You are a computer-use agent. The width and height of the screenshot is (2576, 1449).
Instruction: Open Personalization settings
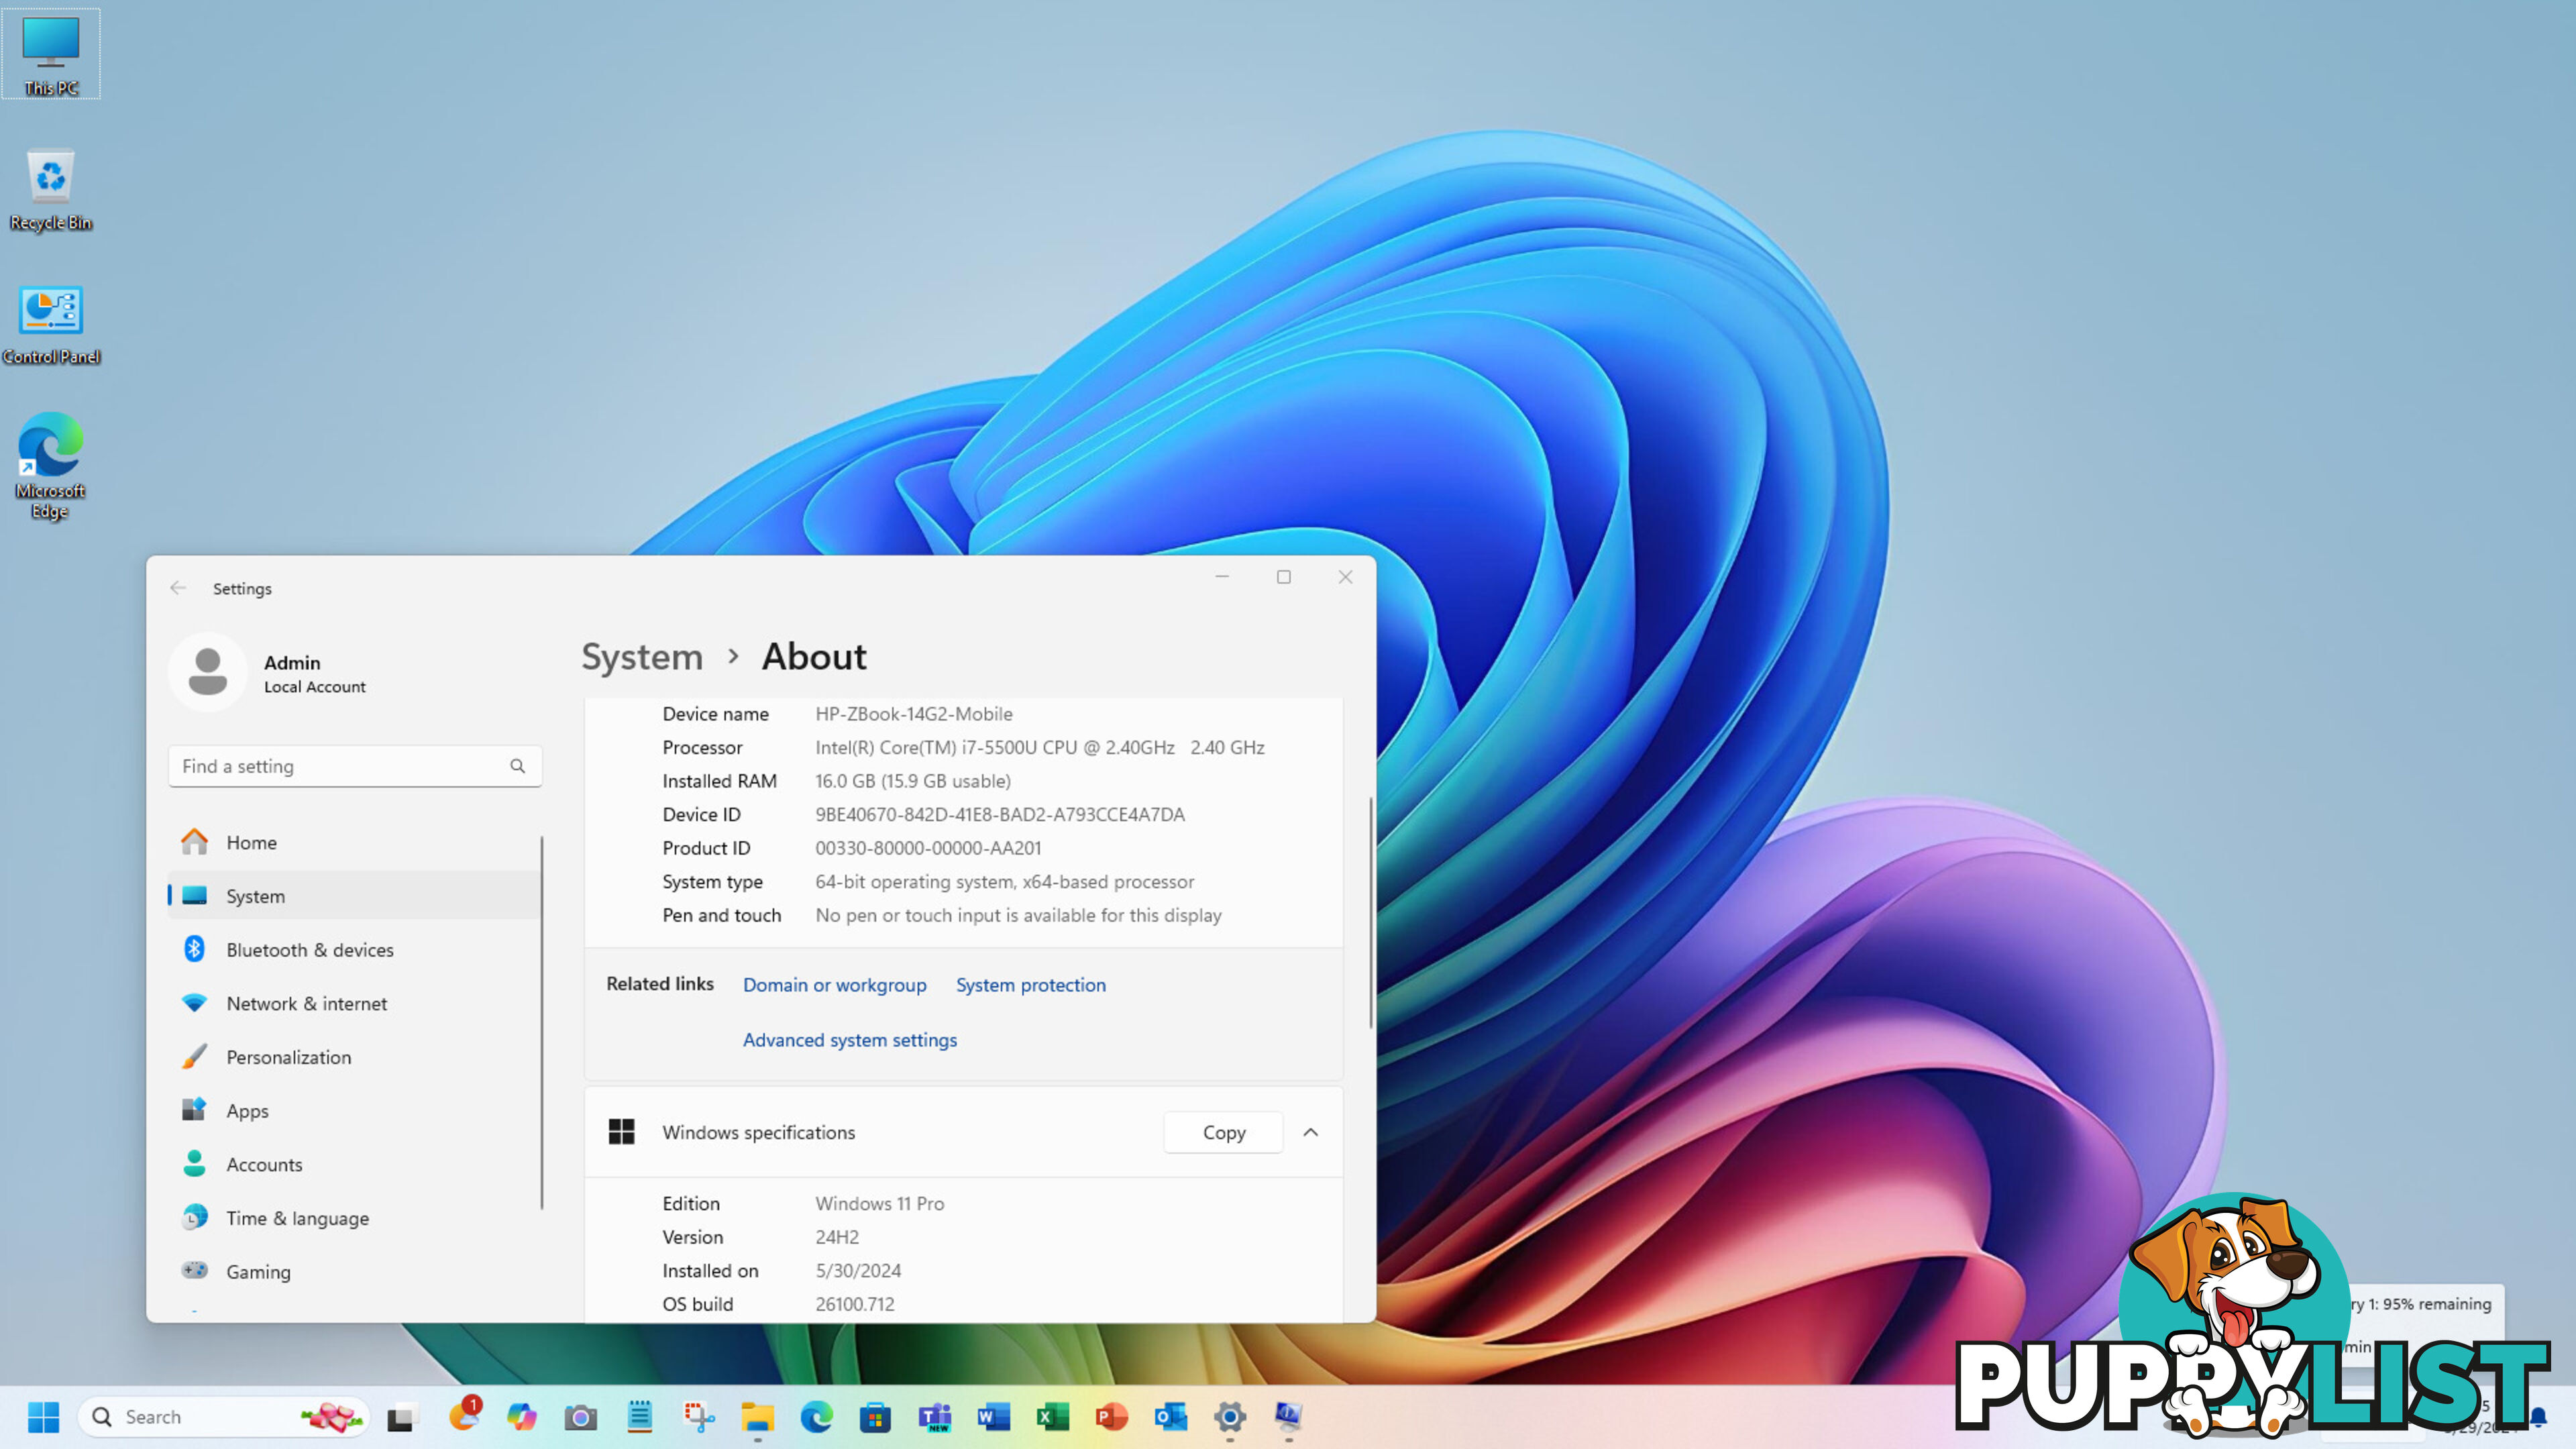[x=354, y=1057]
